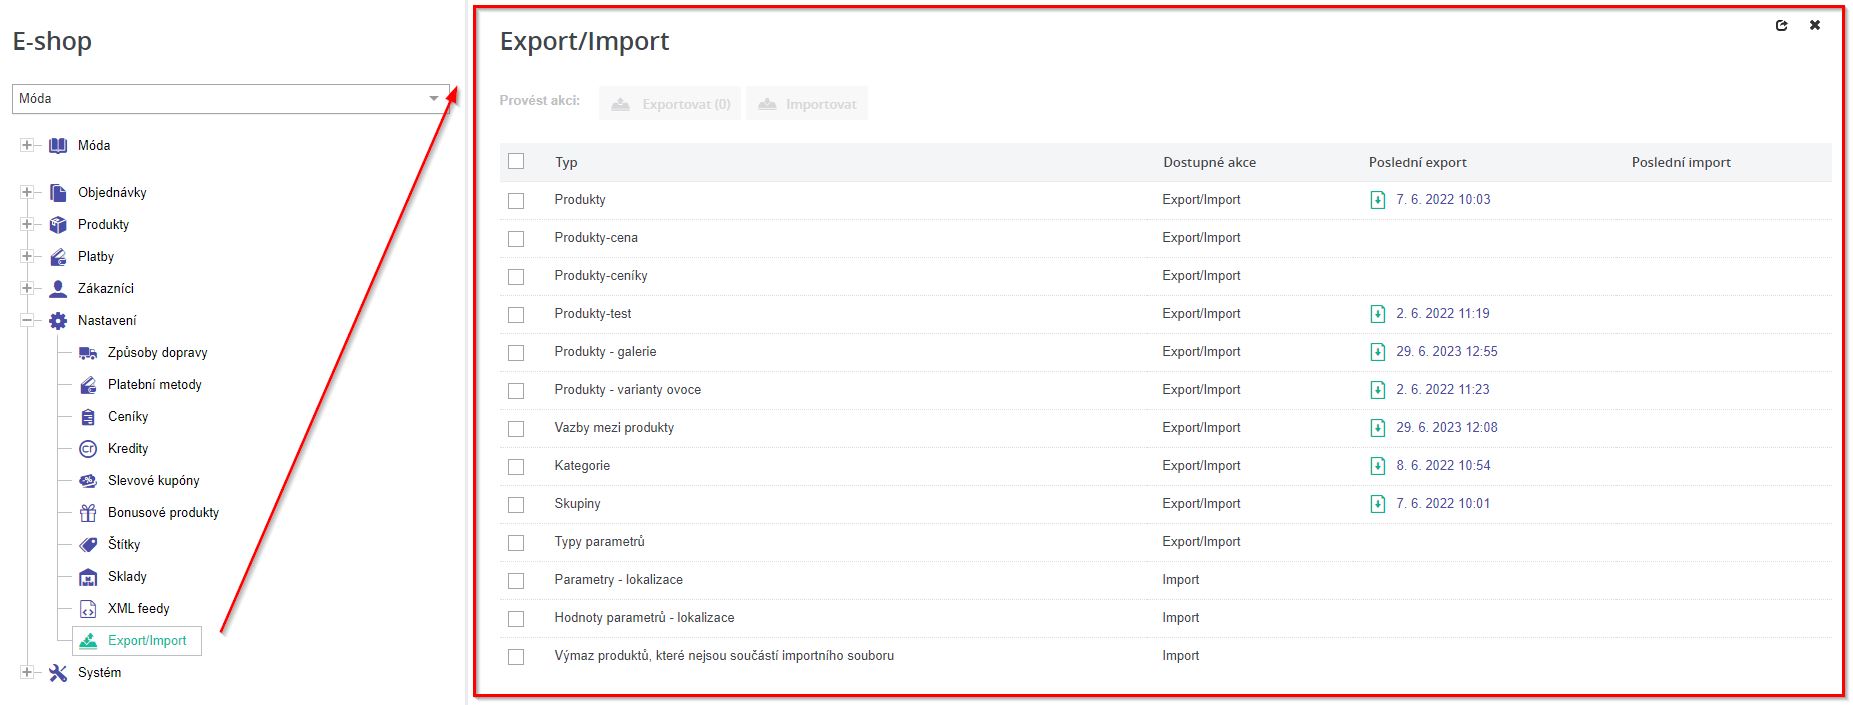Click the Zákazníci person icon

[x=58, y=289]
